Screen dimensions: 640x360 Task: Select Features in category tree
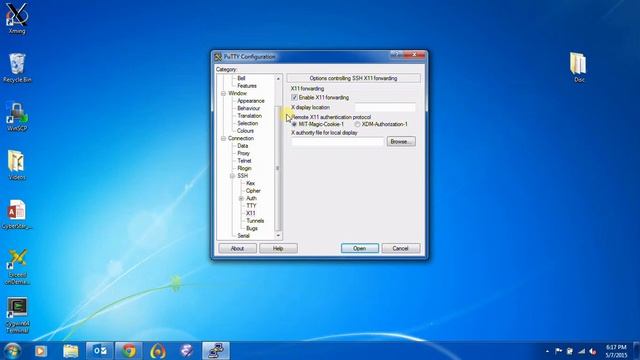click(247, 86)
